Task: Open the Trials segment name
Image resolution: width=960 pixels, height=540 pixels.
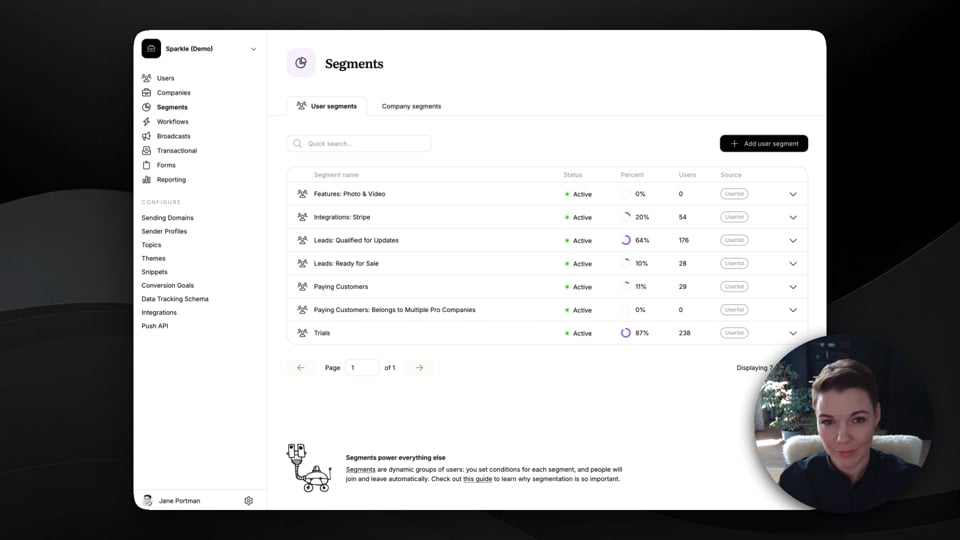Action: point(322,333)
